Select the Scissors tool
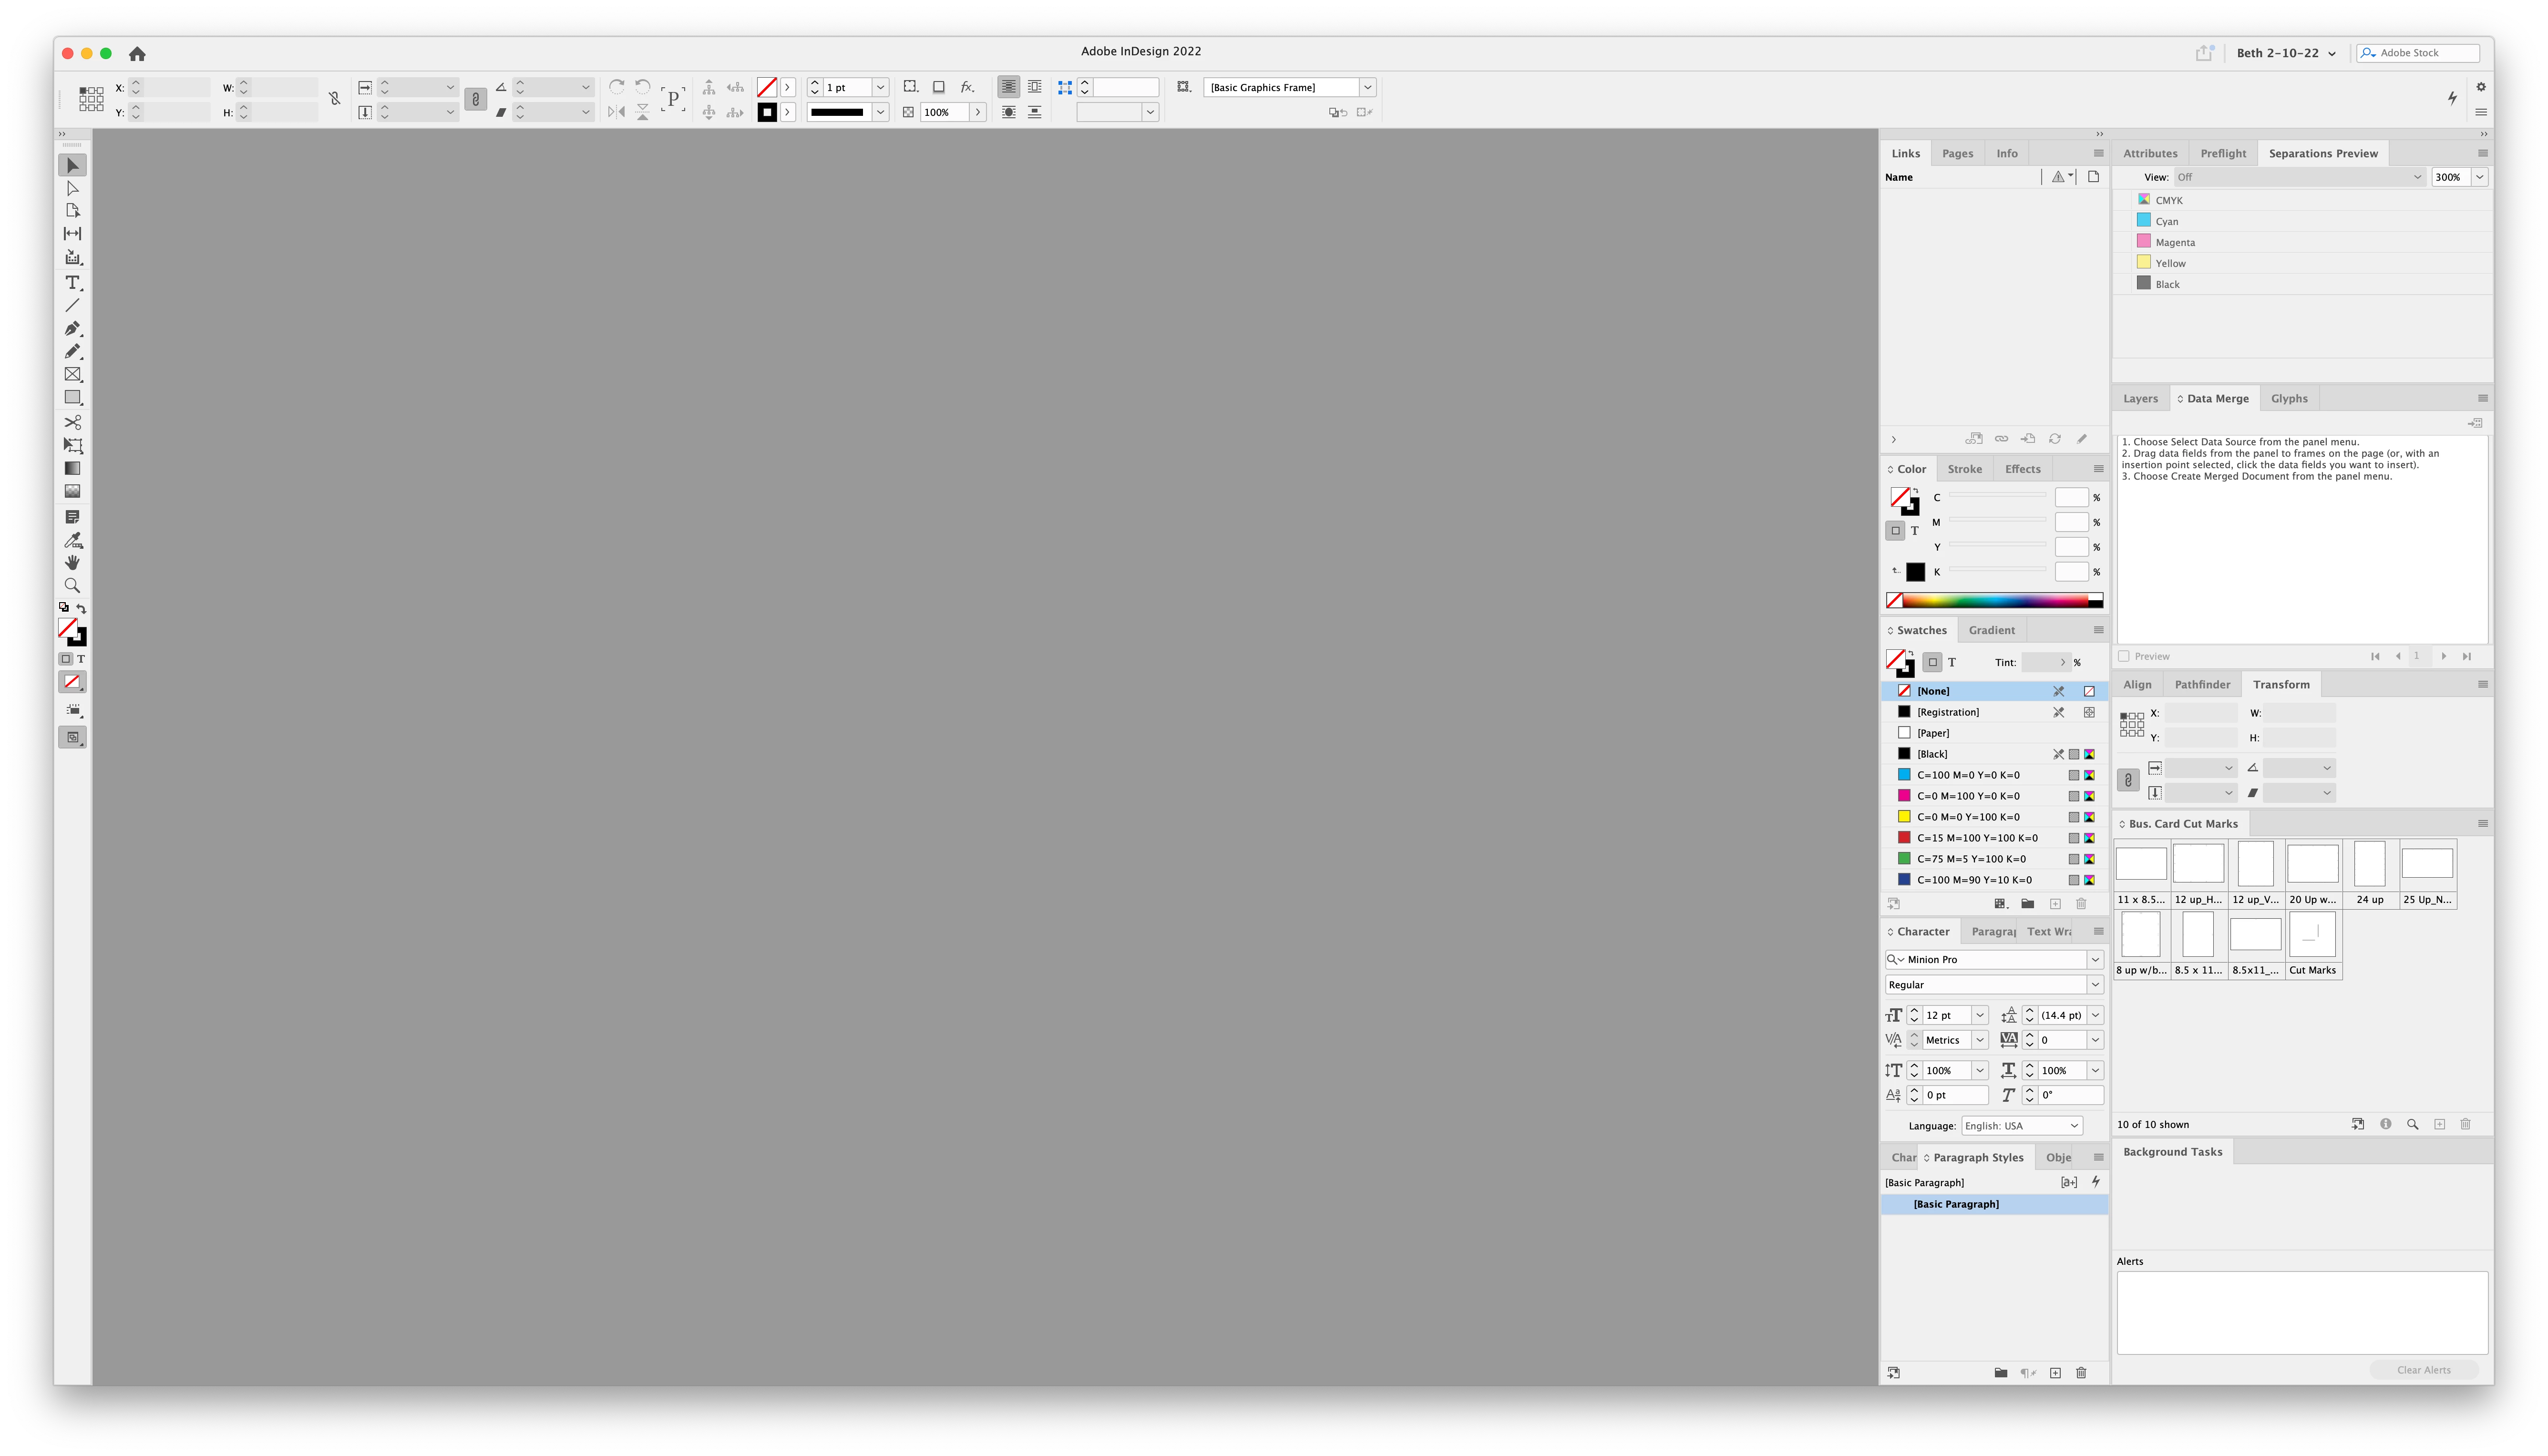 pos(72,422)
